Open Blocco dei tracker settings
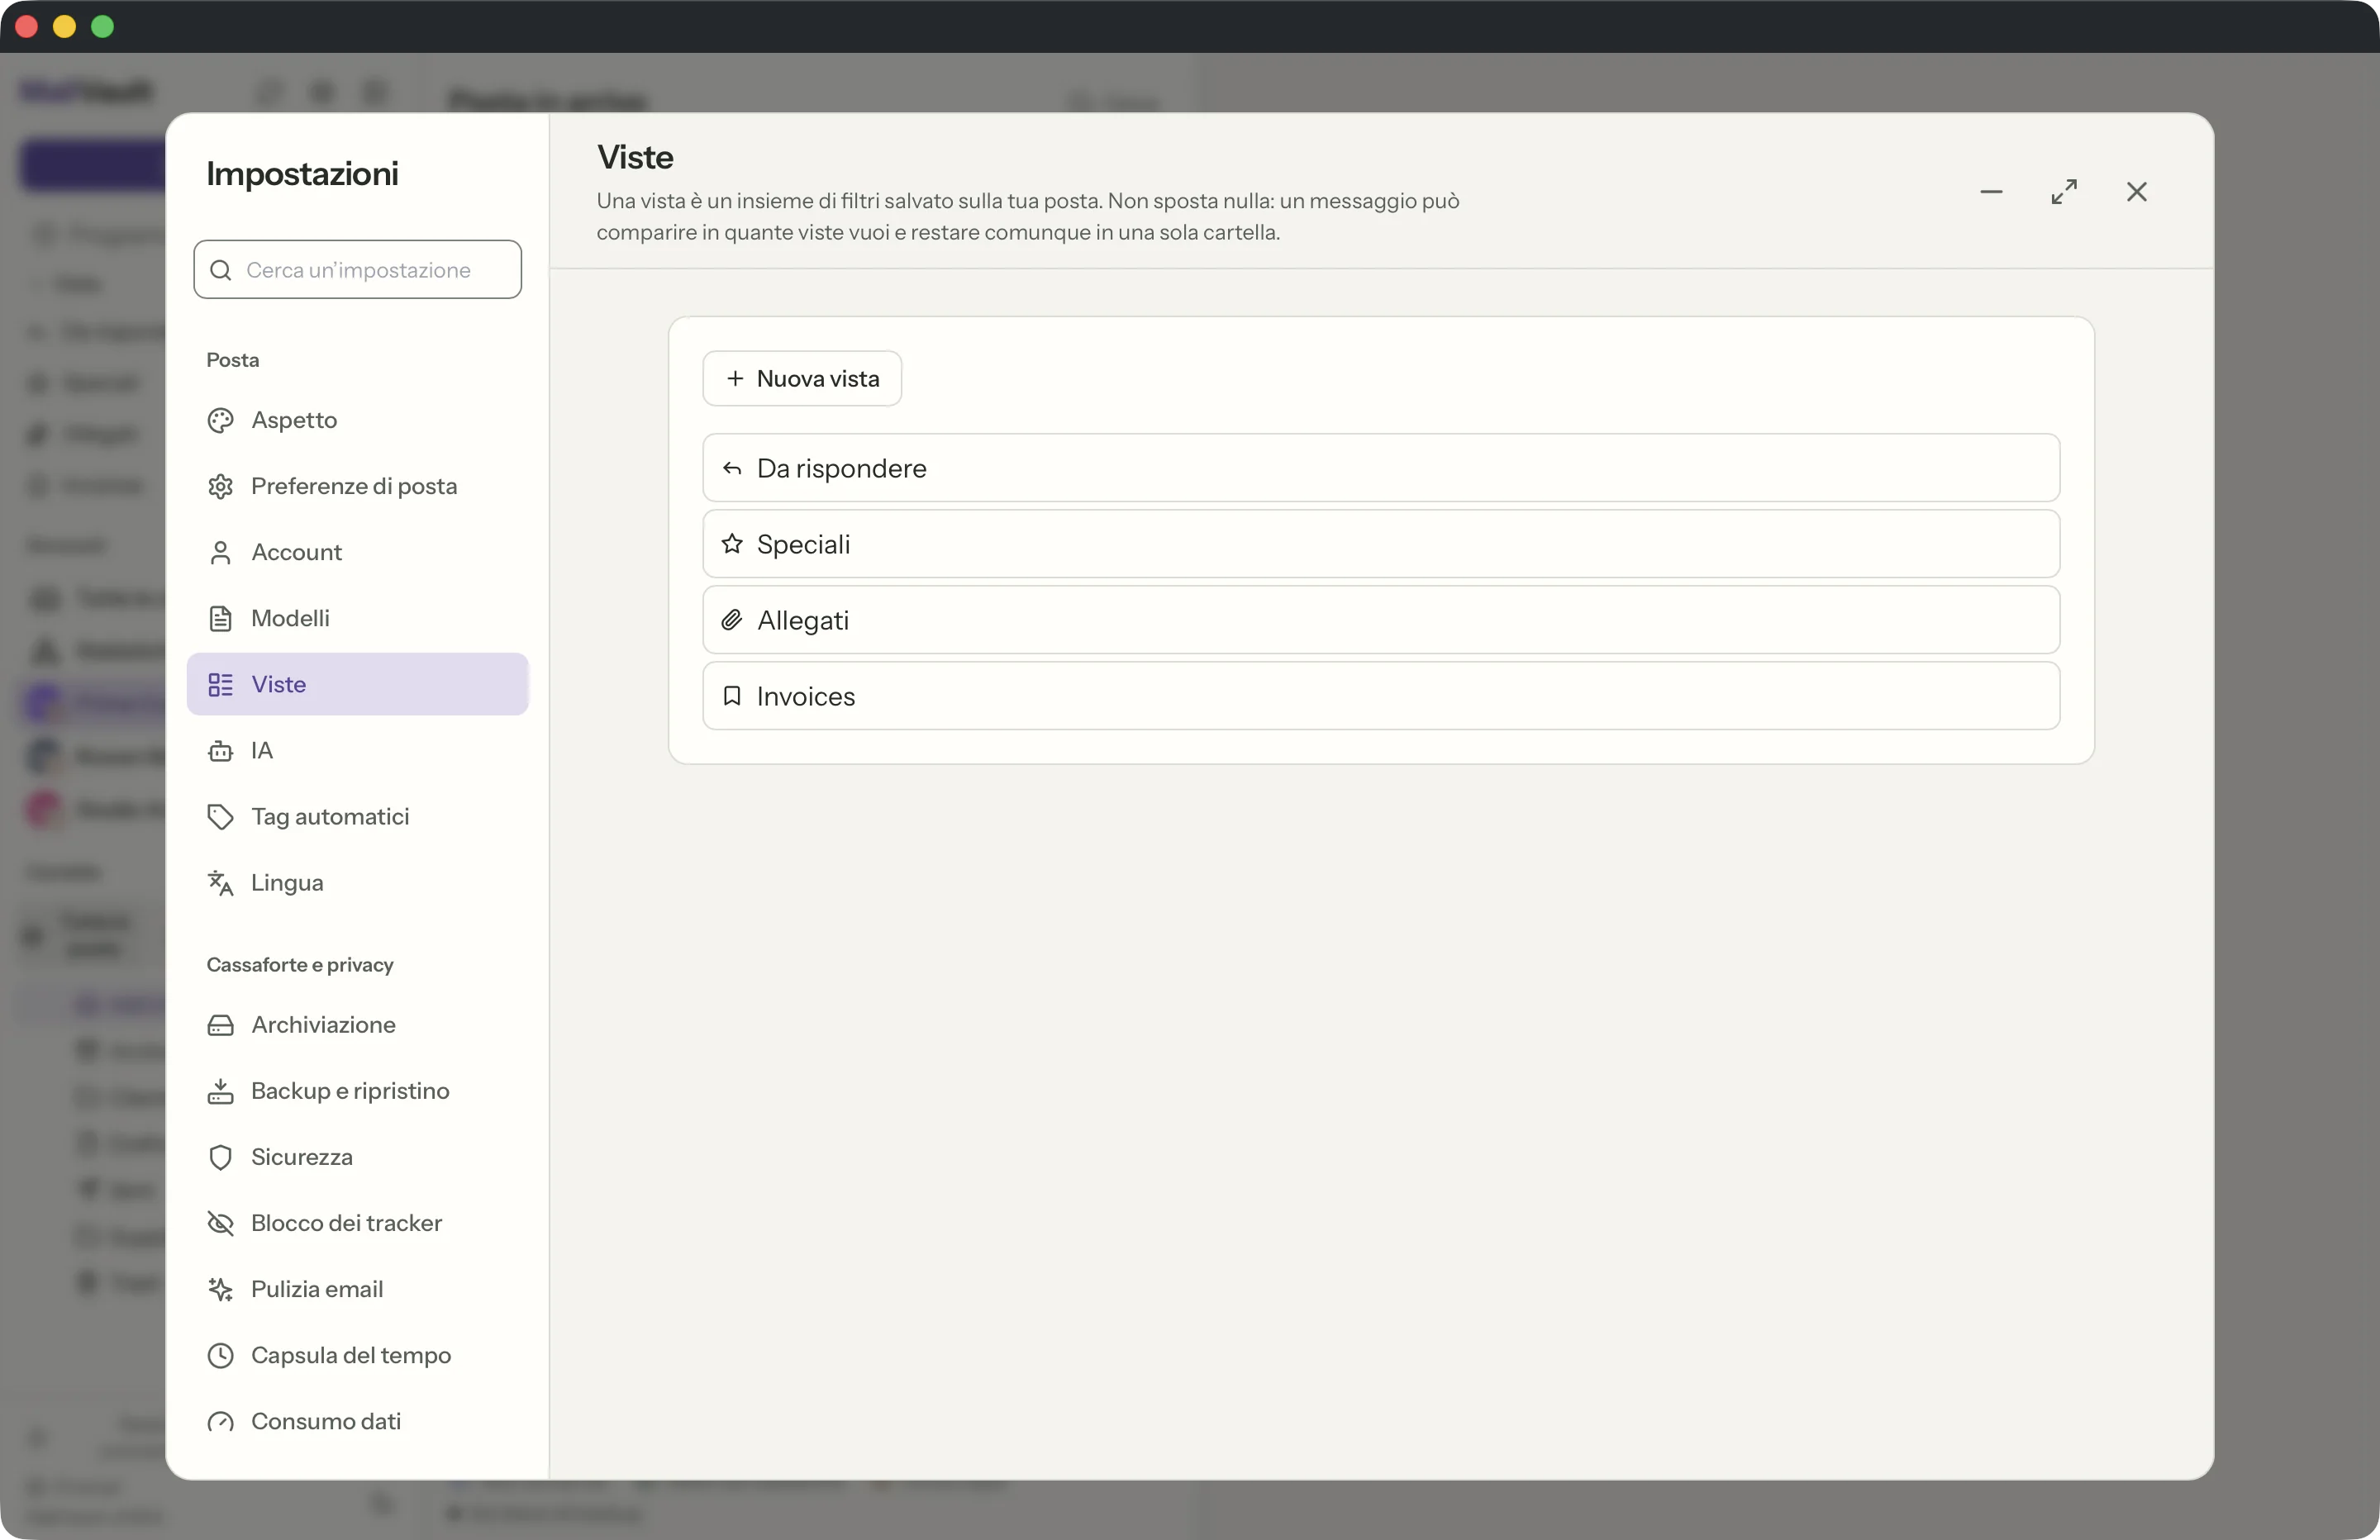 357,1222
